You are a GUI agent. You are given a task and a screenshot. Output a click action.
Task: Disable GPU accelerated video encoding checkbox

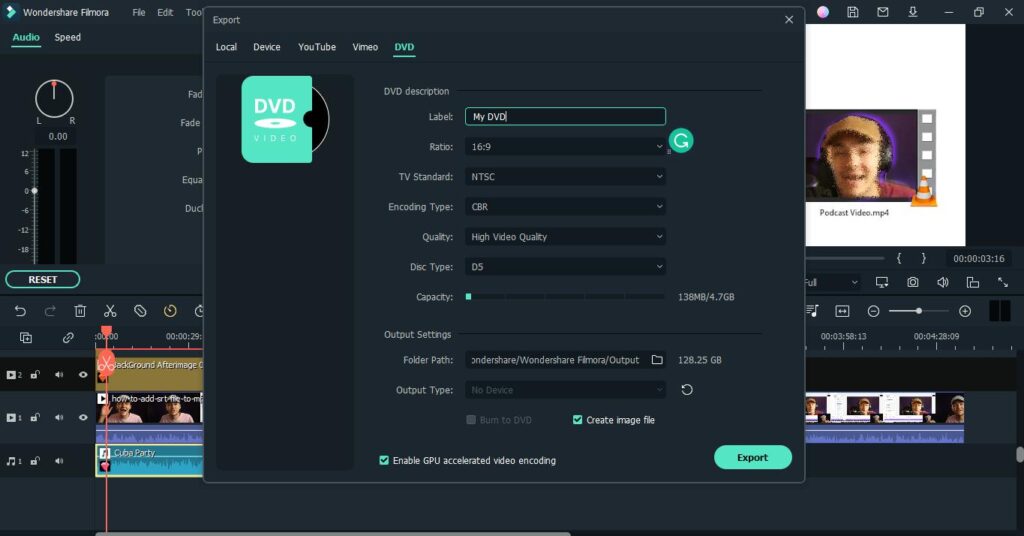coord(384,460)
